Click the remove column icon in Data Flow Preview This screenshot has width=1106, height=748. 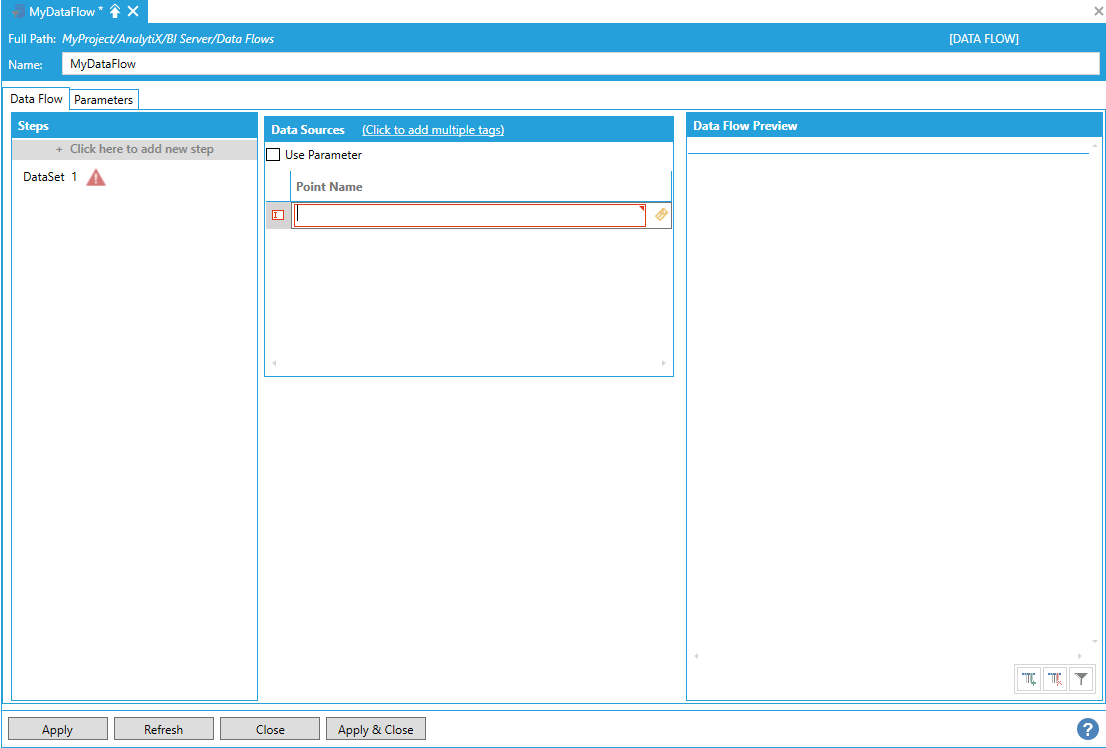point(1055,680)
